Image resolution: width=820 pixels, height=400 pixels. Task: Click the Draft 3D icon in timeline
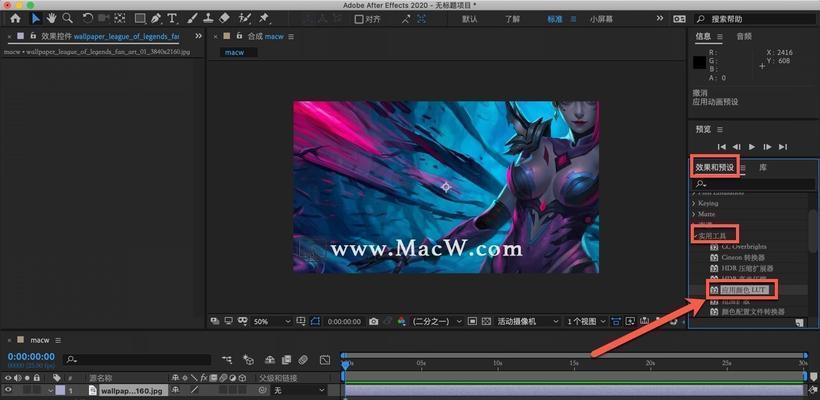[x=248, y=360]
